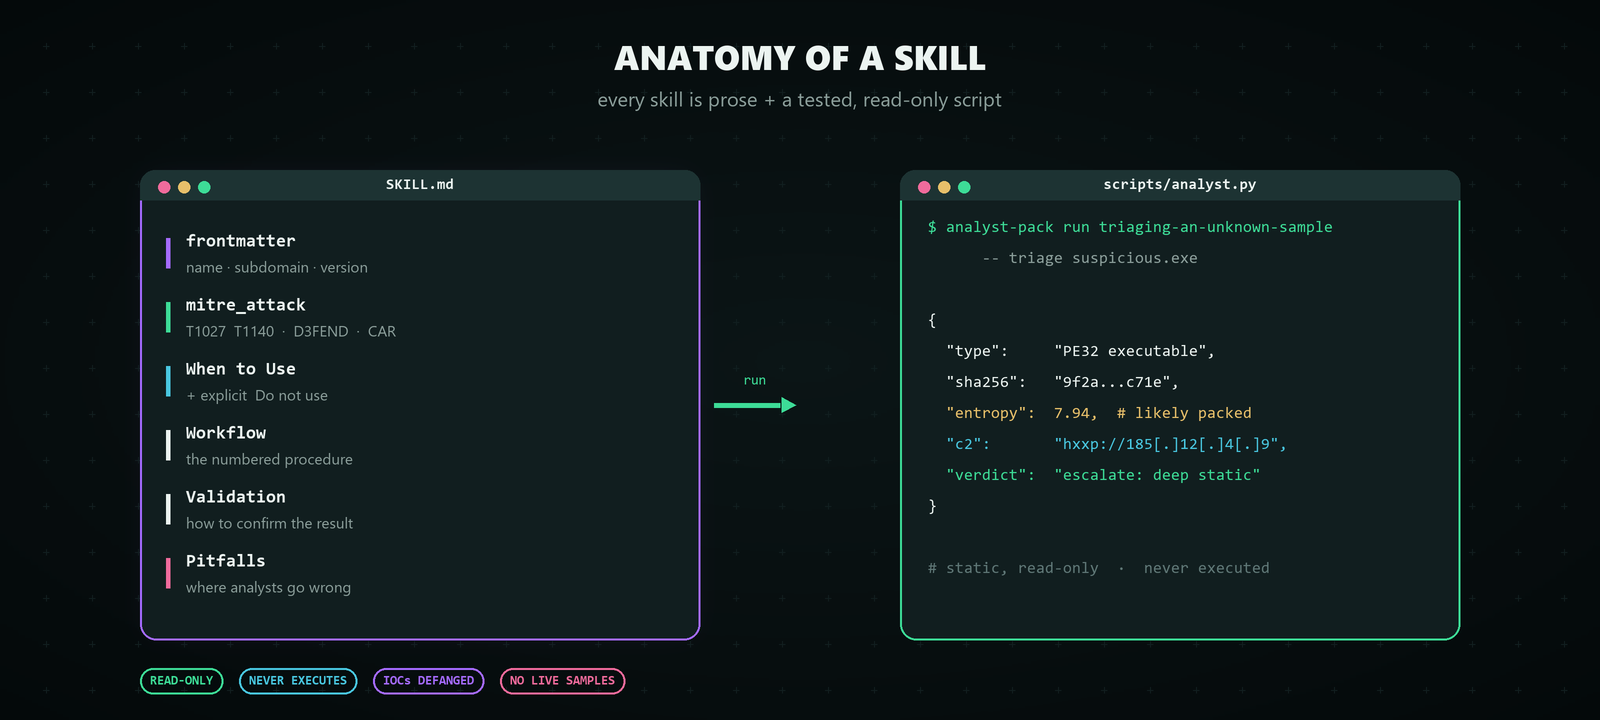Viewport: 1600px width, 720px height.
Task: Select the READ-ONLY badge
Action: point(182,681)
